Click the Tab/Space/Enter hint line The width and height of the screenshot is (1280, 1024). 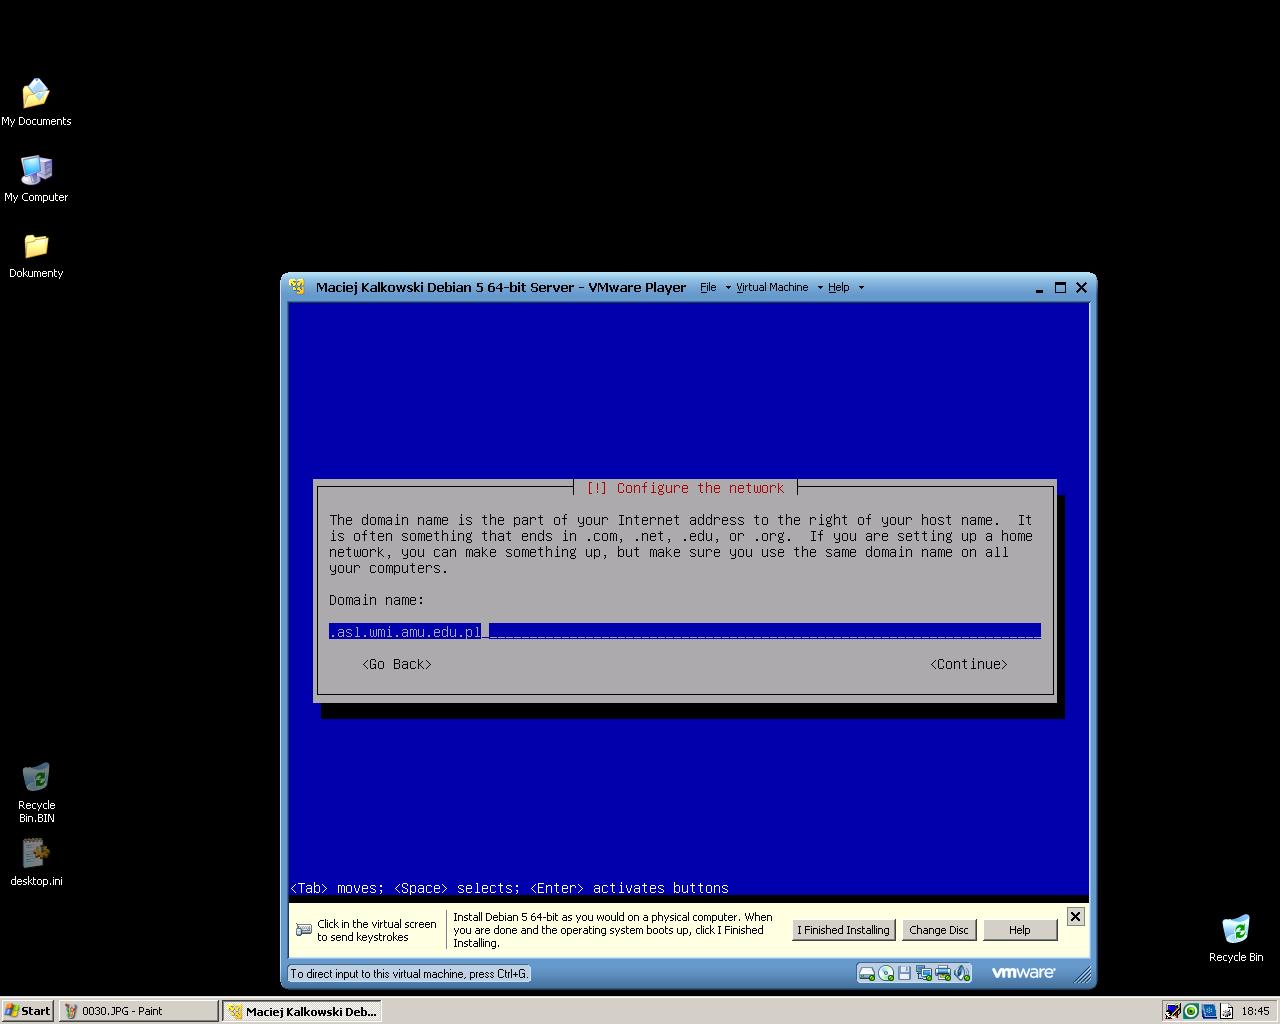pos(509,888)
